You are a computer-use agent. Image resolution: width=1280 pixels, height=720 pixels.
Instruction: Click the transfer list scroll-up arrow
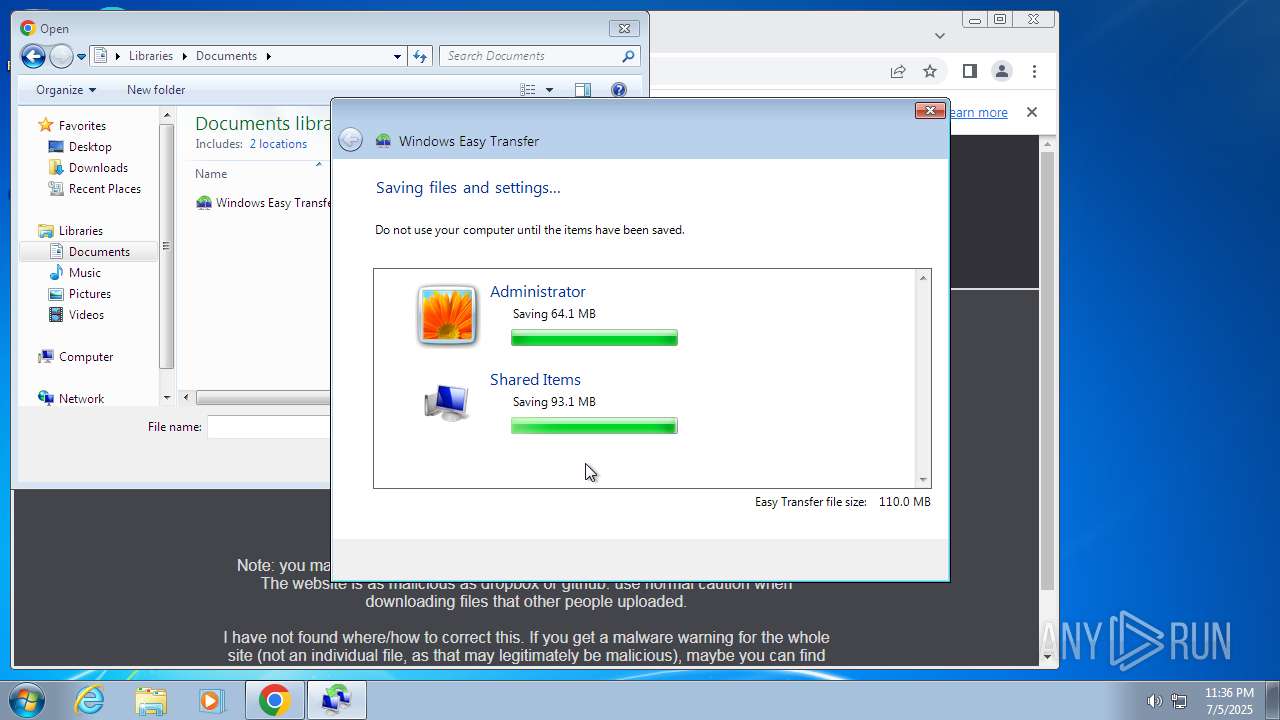[923, 277]
